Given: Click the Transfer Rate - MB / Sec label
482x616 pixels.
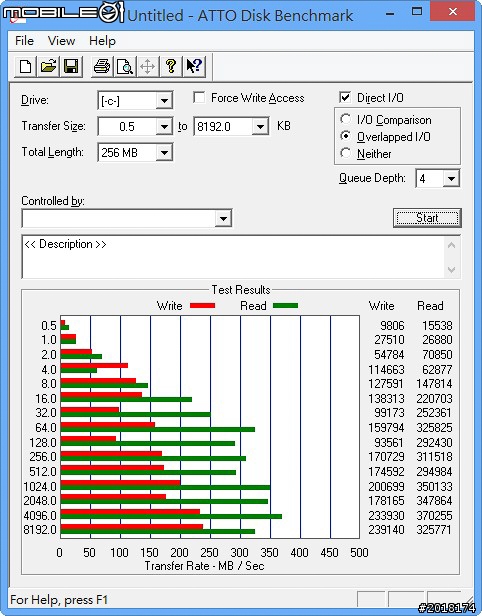Looking at the screenshot, I should [204, 566].
